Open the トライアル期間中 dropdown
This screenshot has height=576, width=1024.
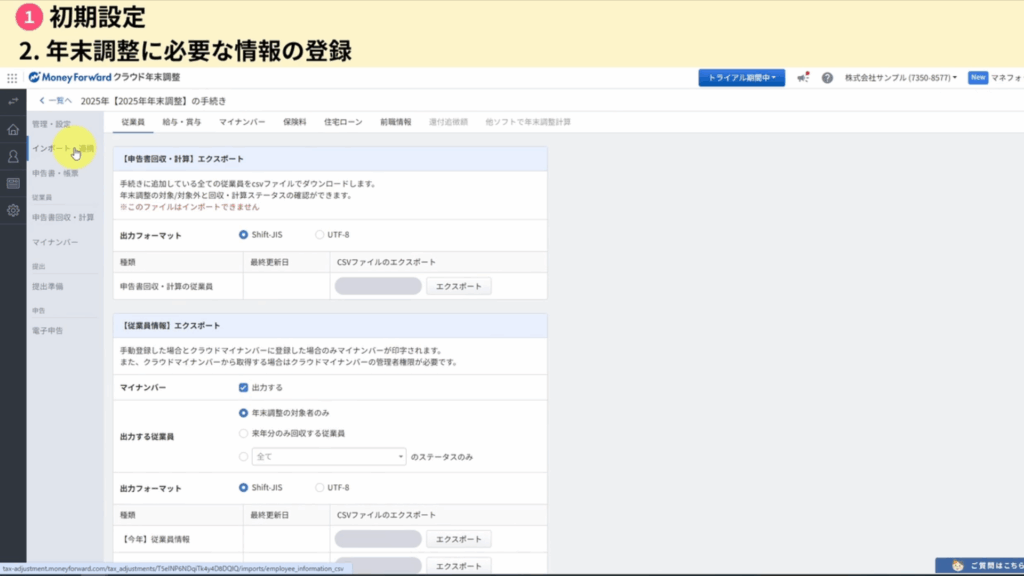[741, 77]
